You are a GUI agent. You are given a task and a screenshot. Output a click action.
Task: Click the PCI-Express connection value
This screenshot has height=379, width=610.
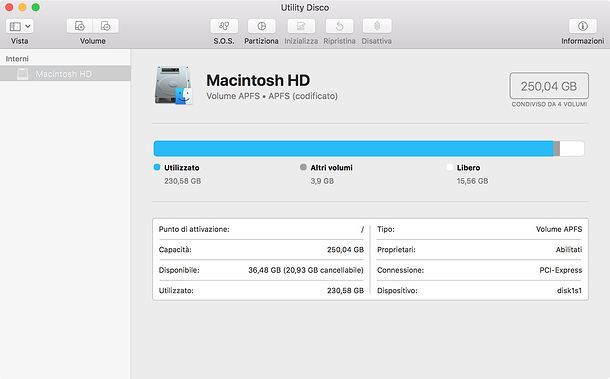tap(561, 270)
